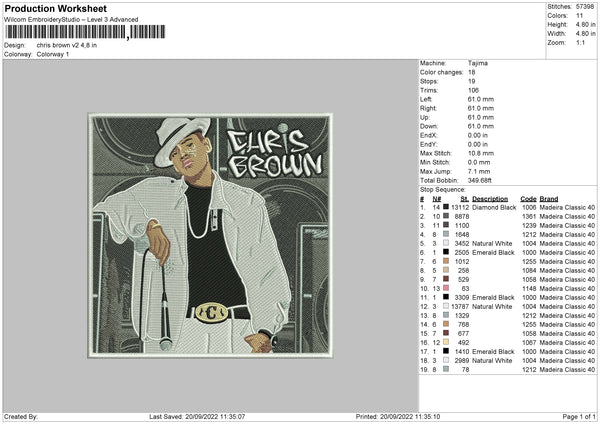The image size is (600, 424).
Task: Click the design name "chris brown v2 4,8 in"
Action: tap(67, 45)
